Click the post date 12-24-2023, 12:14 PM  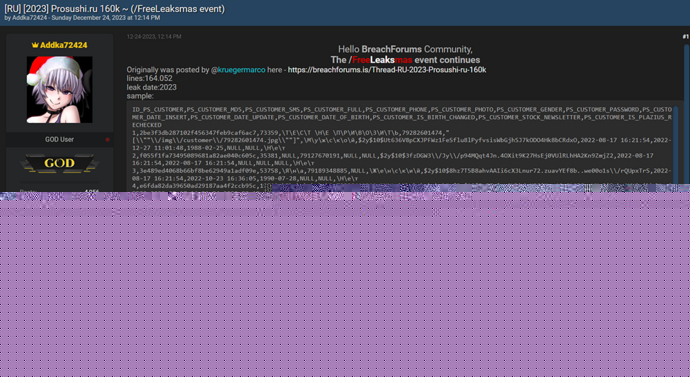click(154, 37)
